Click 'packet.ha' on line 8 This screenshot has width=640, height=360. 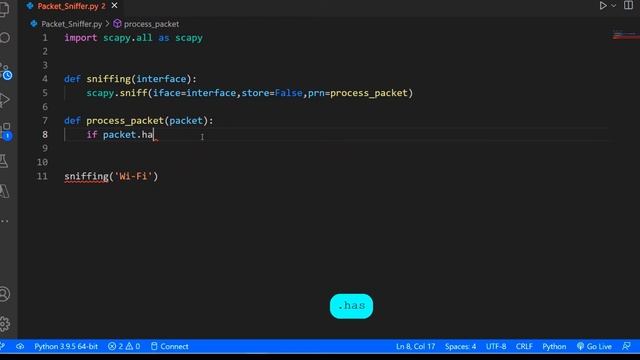(128, 135)
